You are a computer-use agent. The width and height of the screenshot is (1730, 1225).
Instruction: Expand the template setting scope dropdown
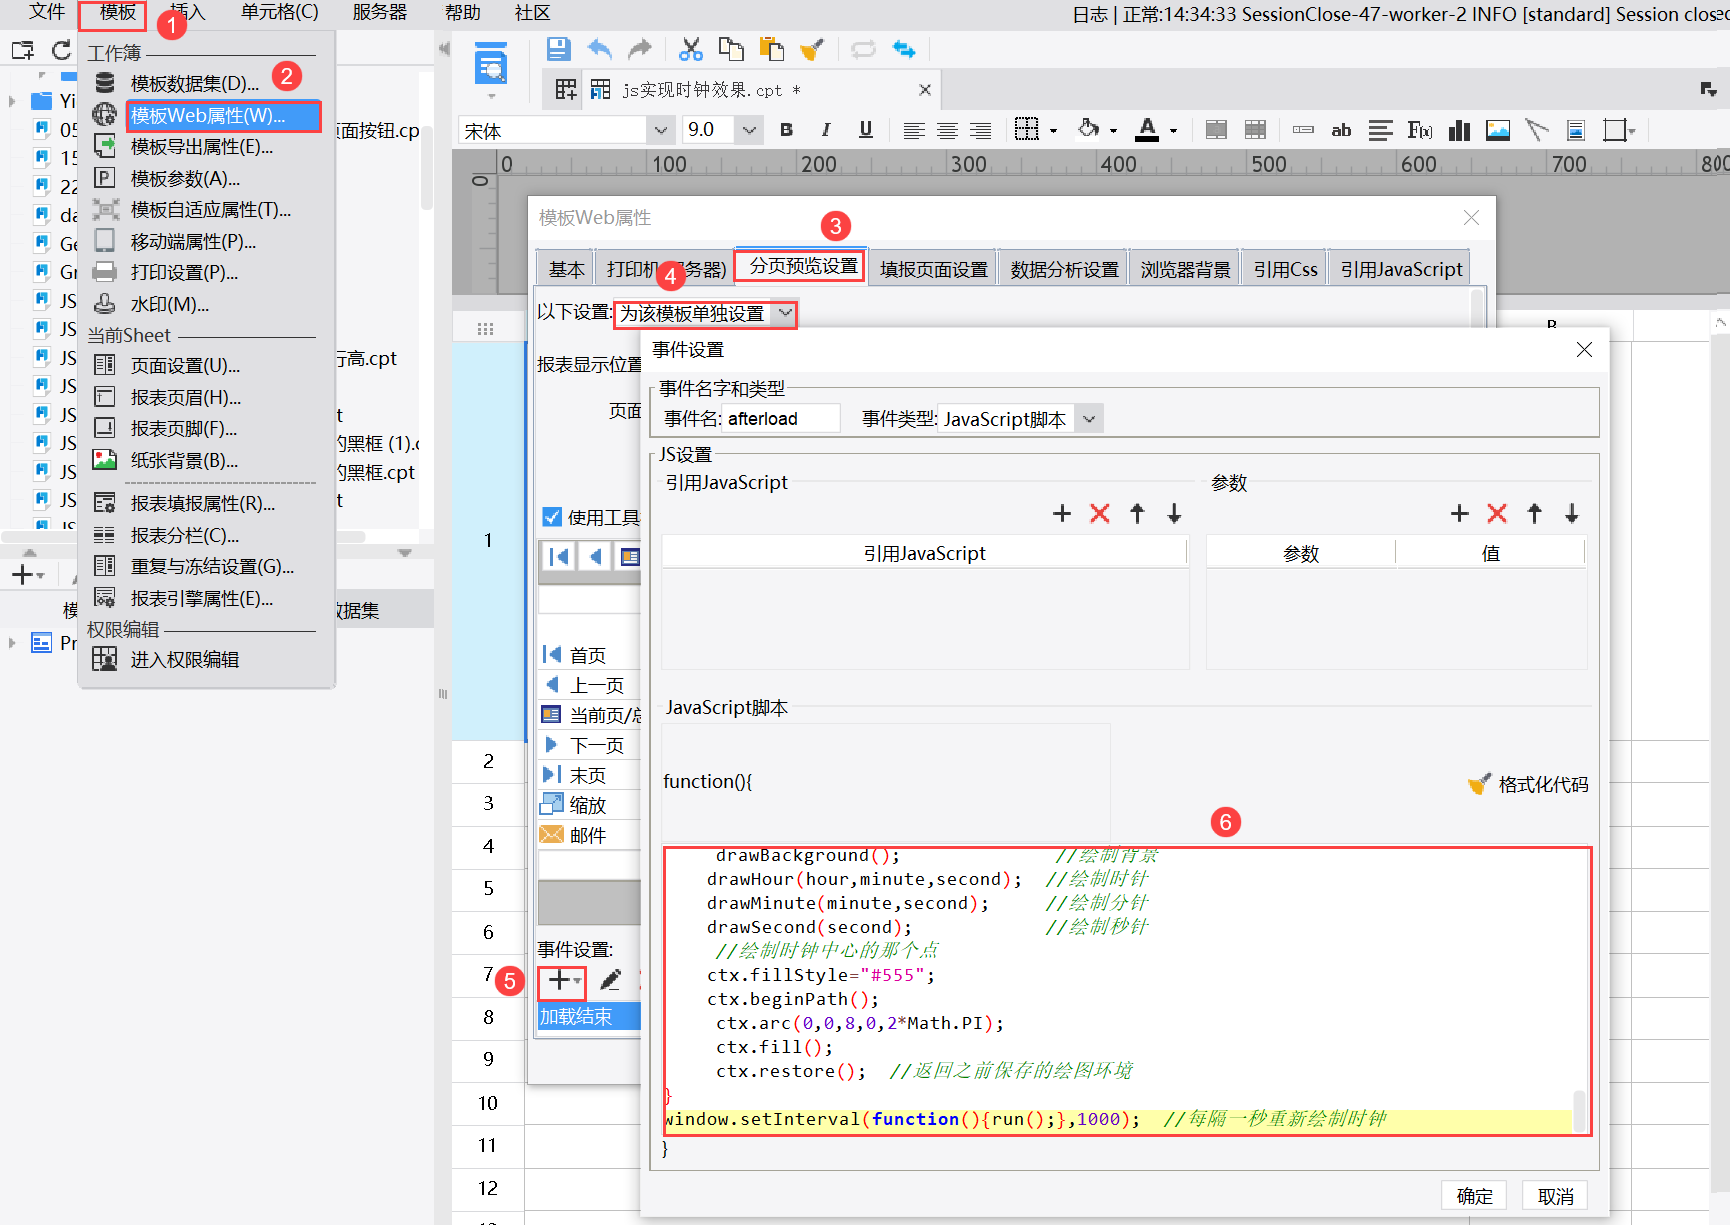tap(786, 314)
